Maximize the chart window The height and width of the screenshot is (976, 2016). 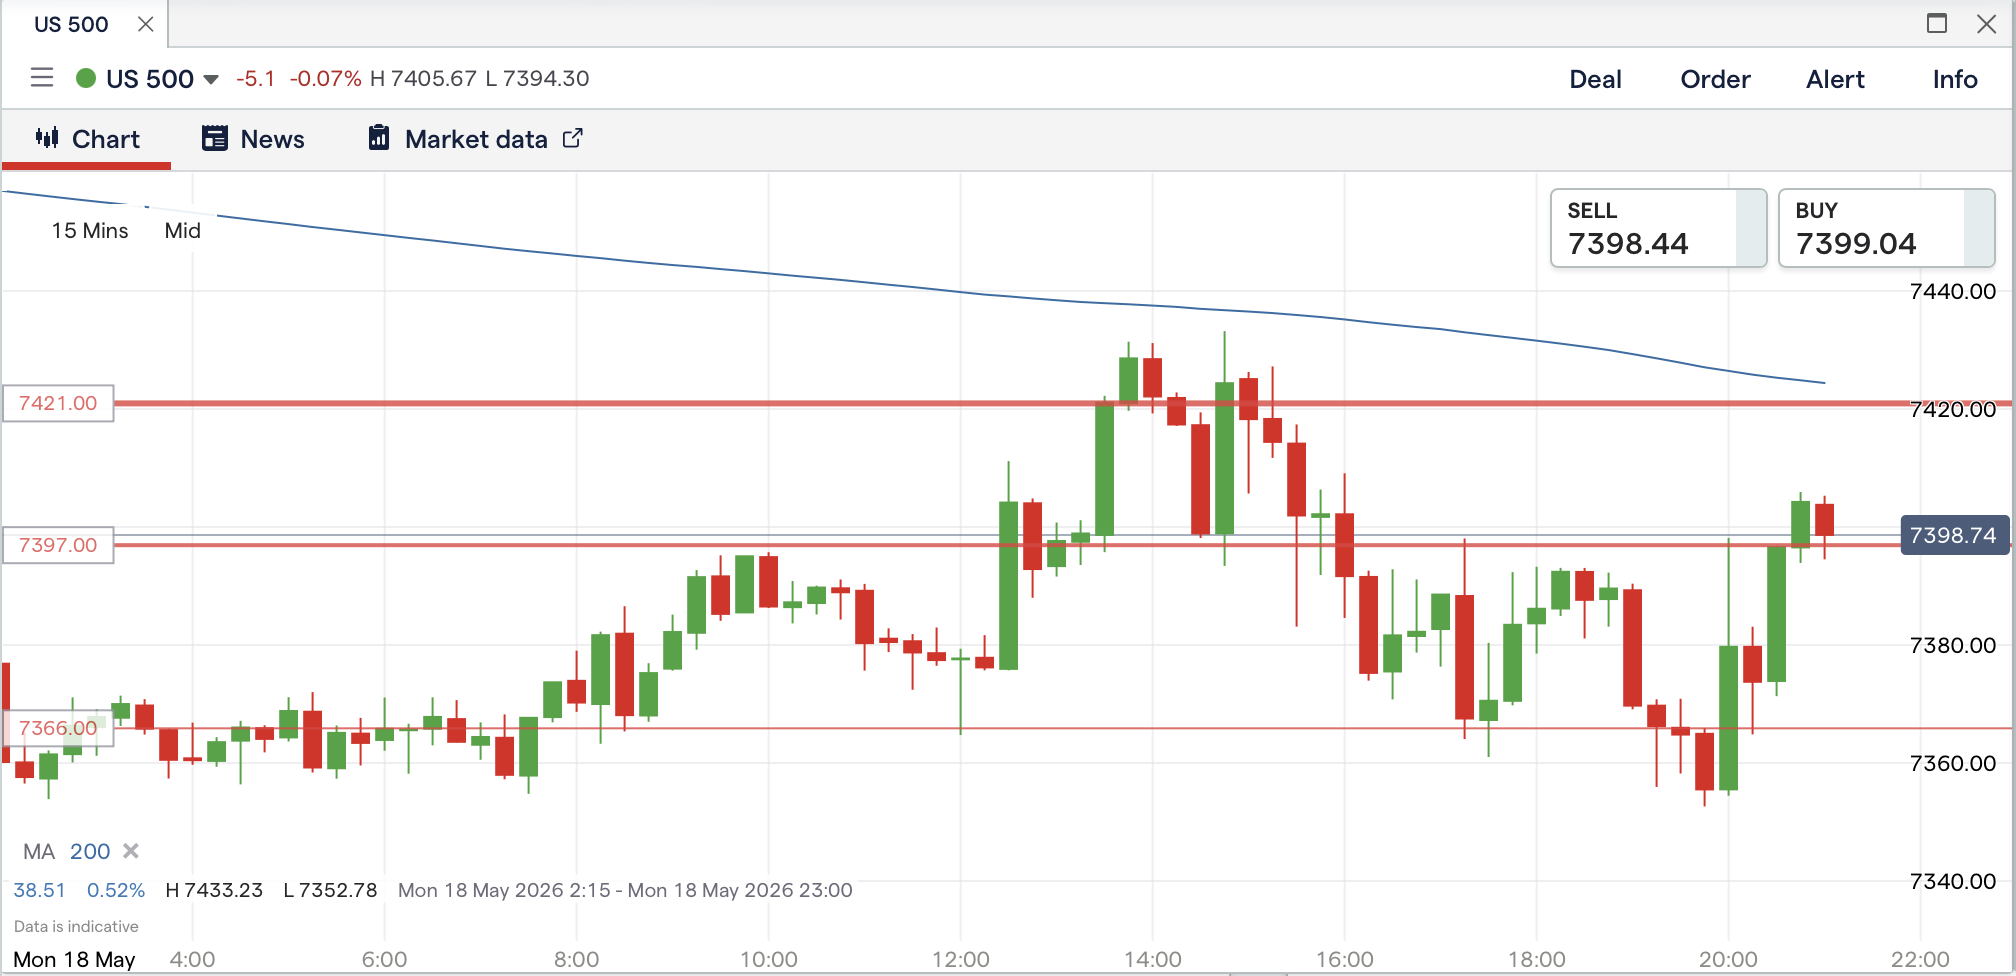[x=1937, y=23]
